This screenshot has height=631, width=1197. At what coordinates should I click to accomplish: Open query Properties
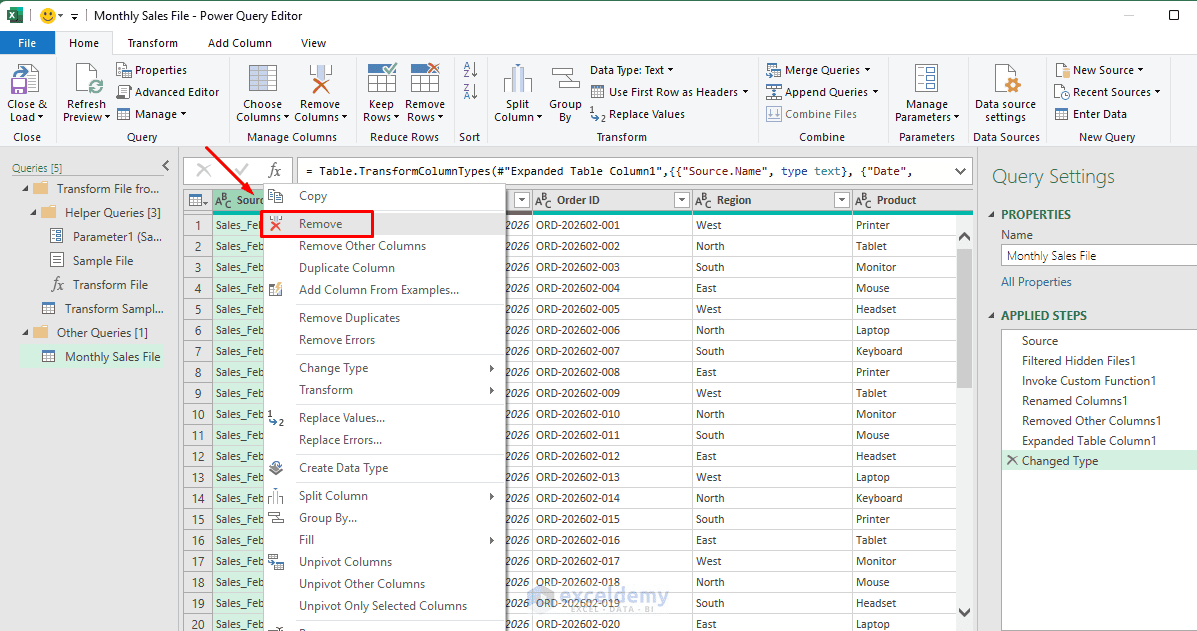[152, 69]
